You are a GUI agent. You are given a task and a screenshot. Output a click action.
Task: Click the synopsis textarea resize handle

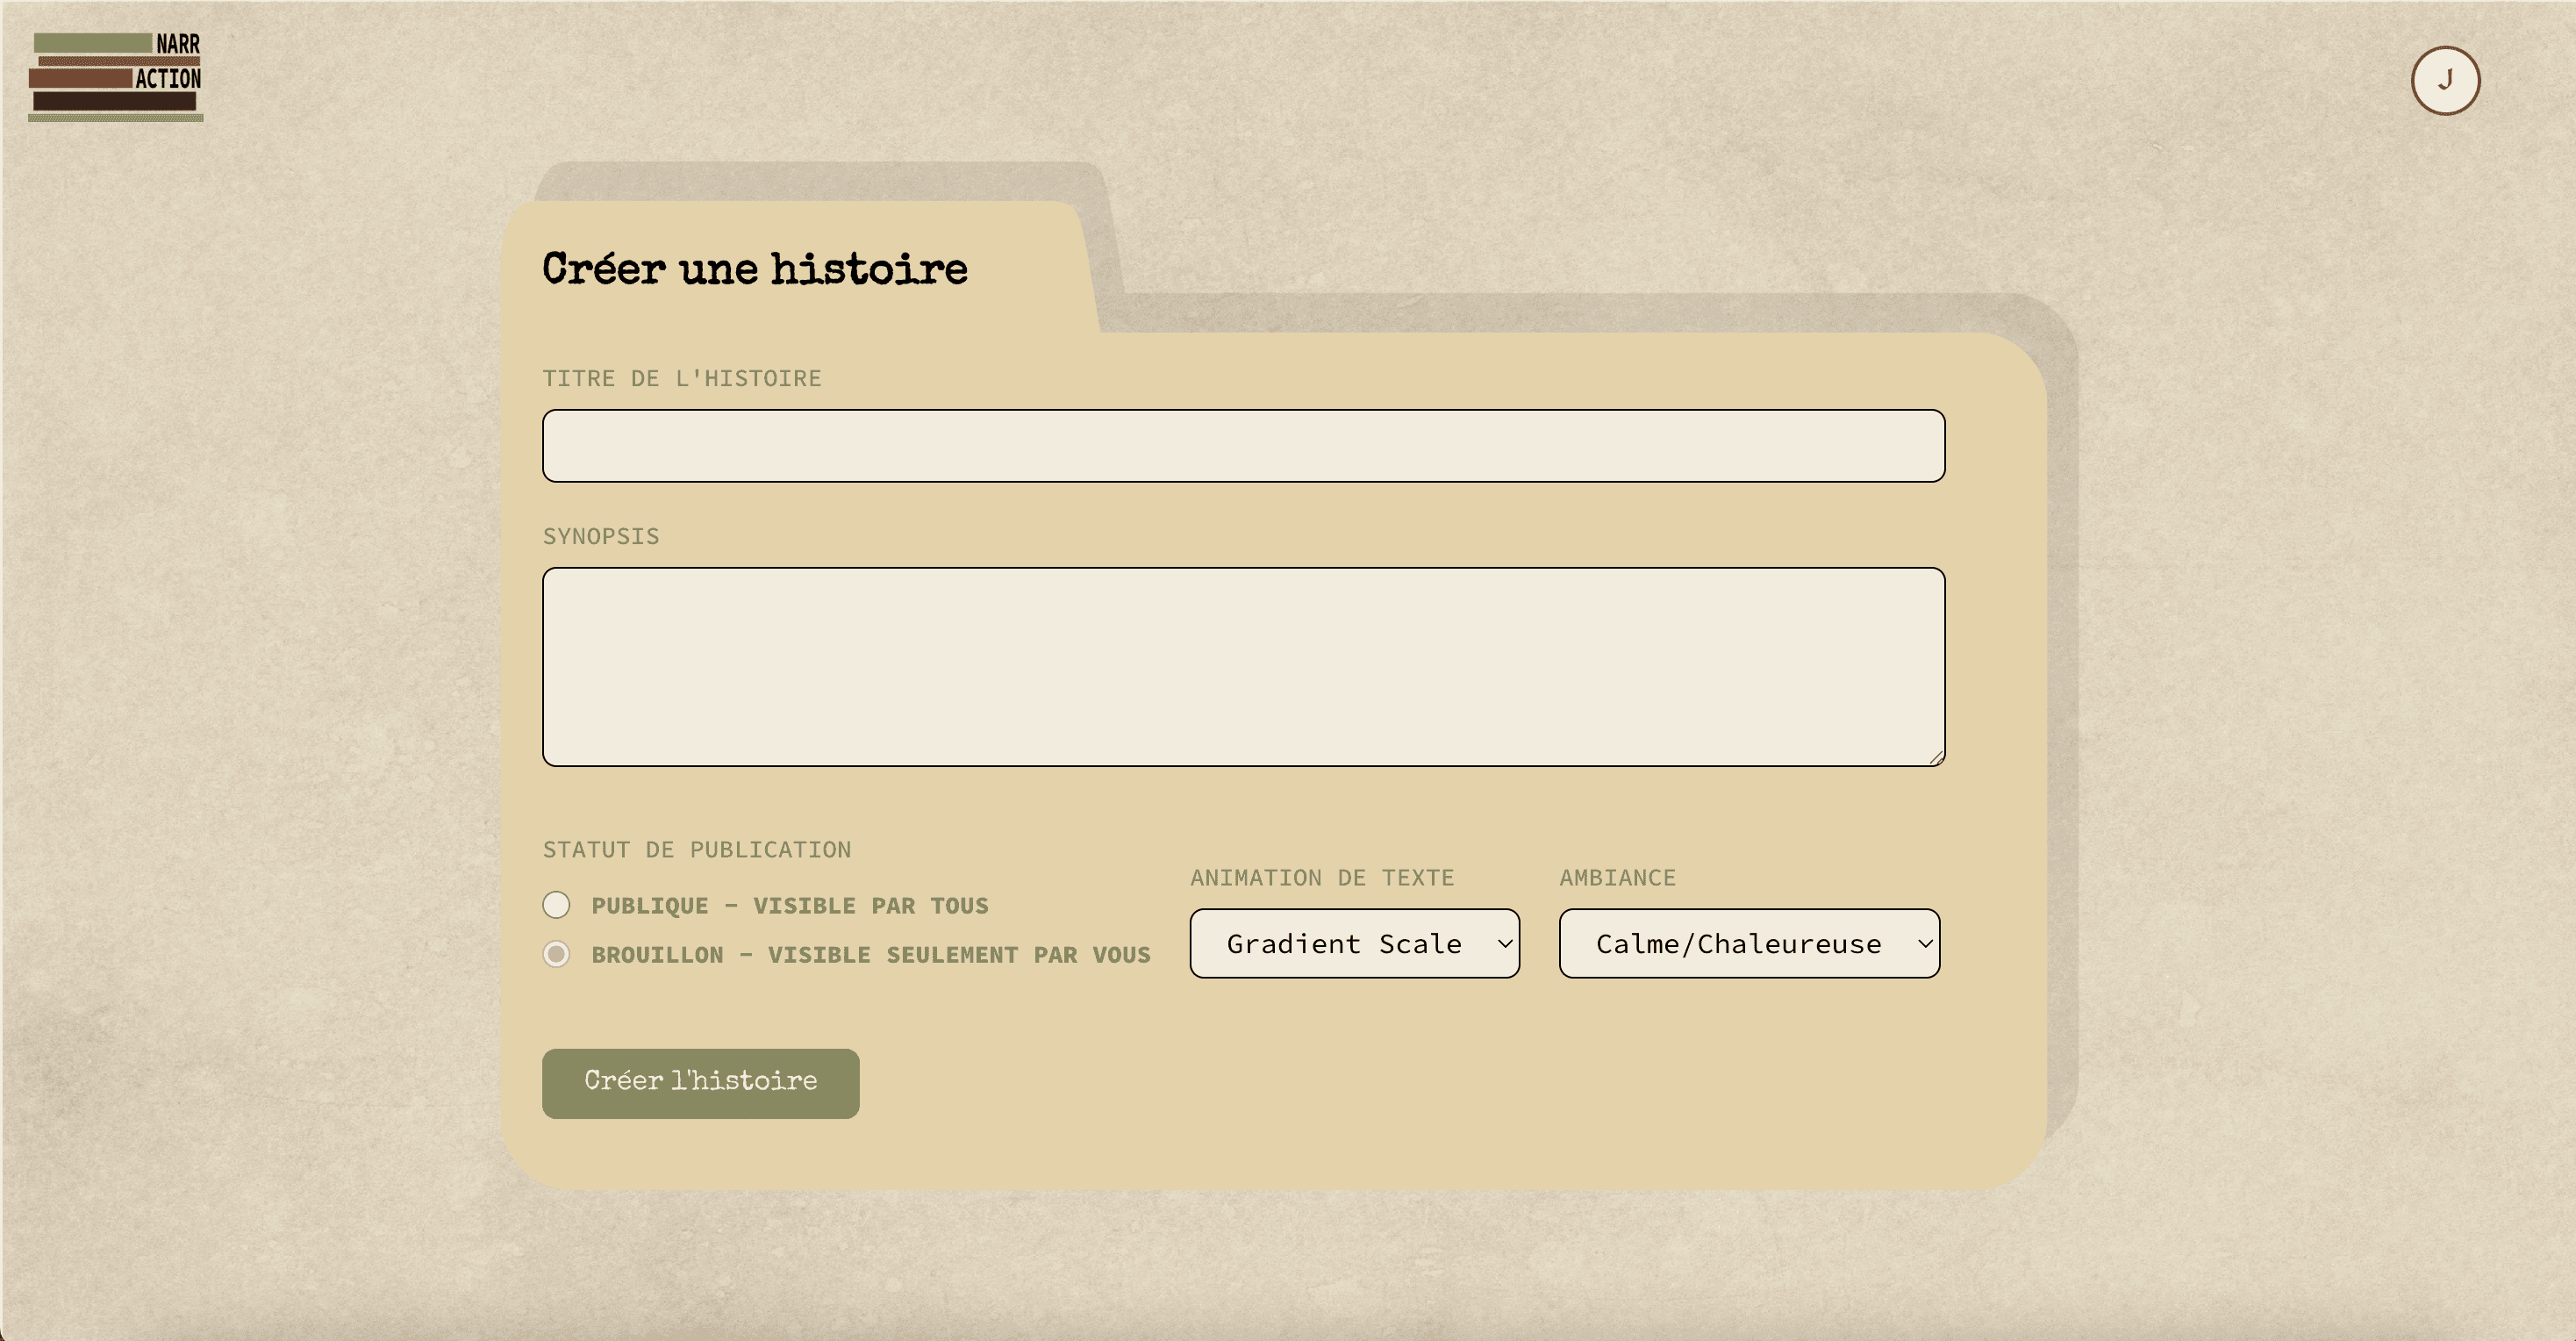[x=1936, y=758]
